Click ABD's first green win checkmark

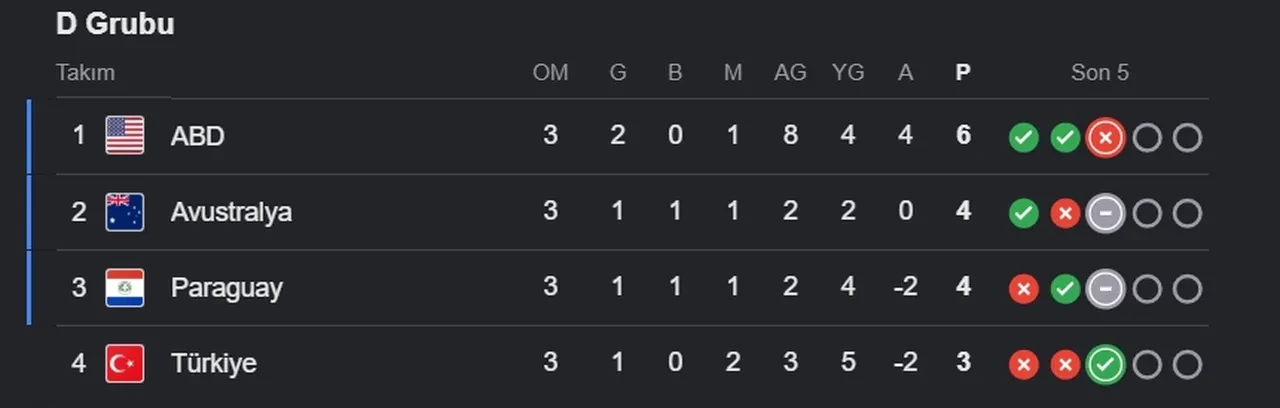pyautogui.click(x=1023, y=138)
